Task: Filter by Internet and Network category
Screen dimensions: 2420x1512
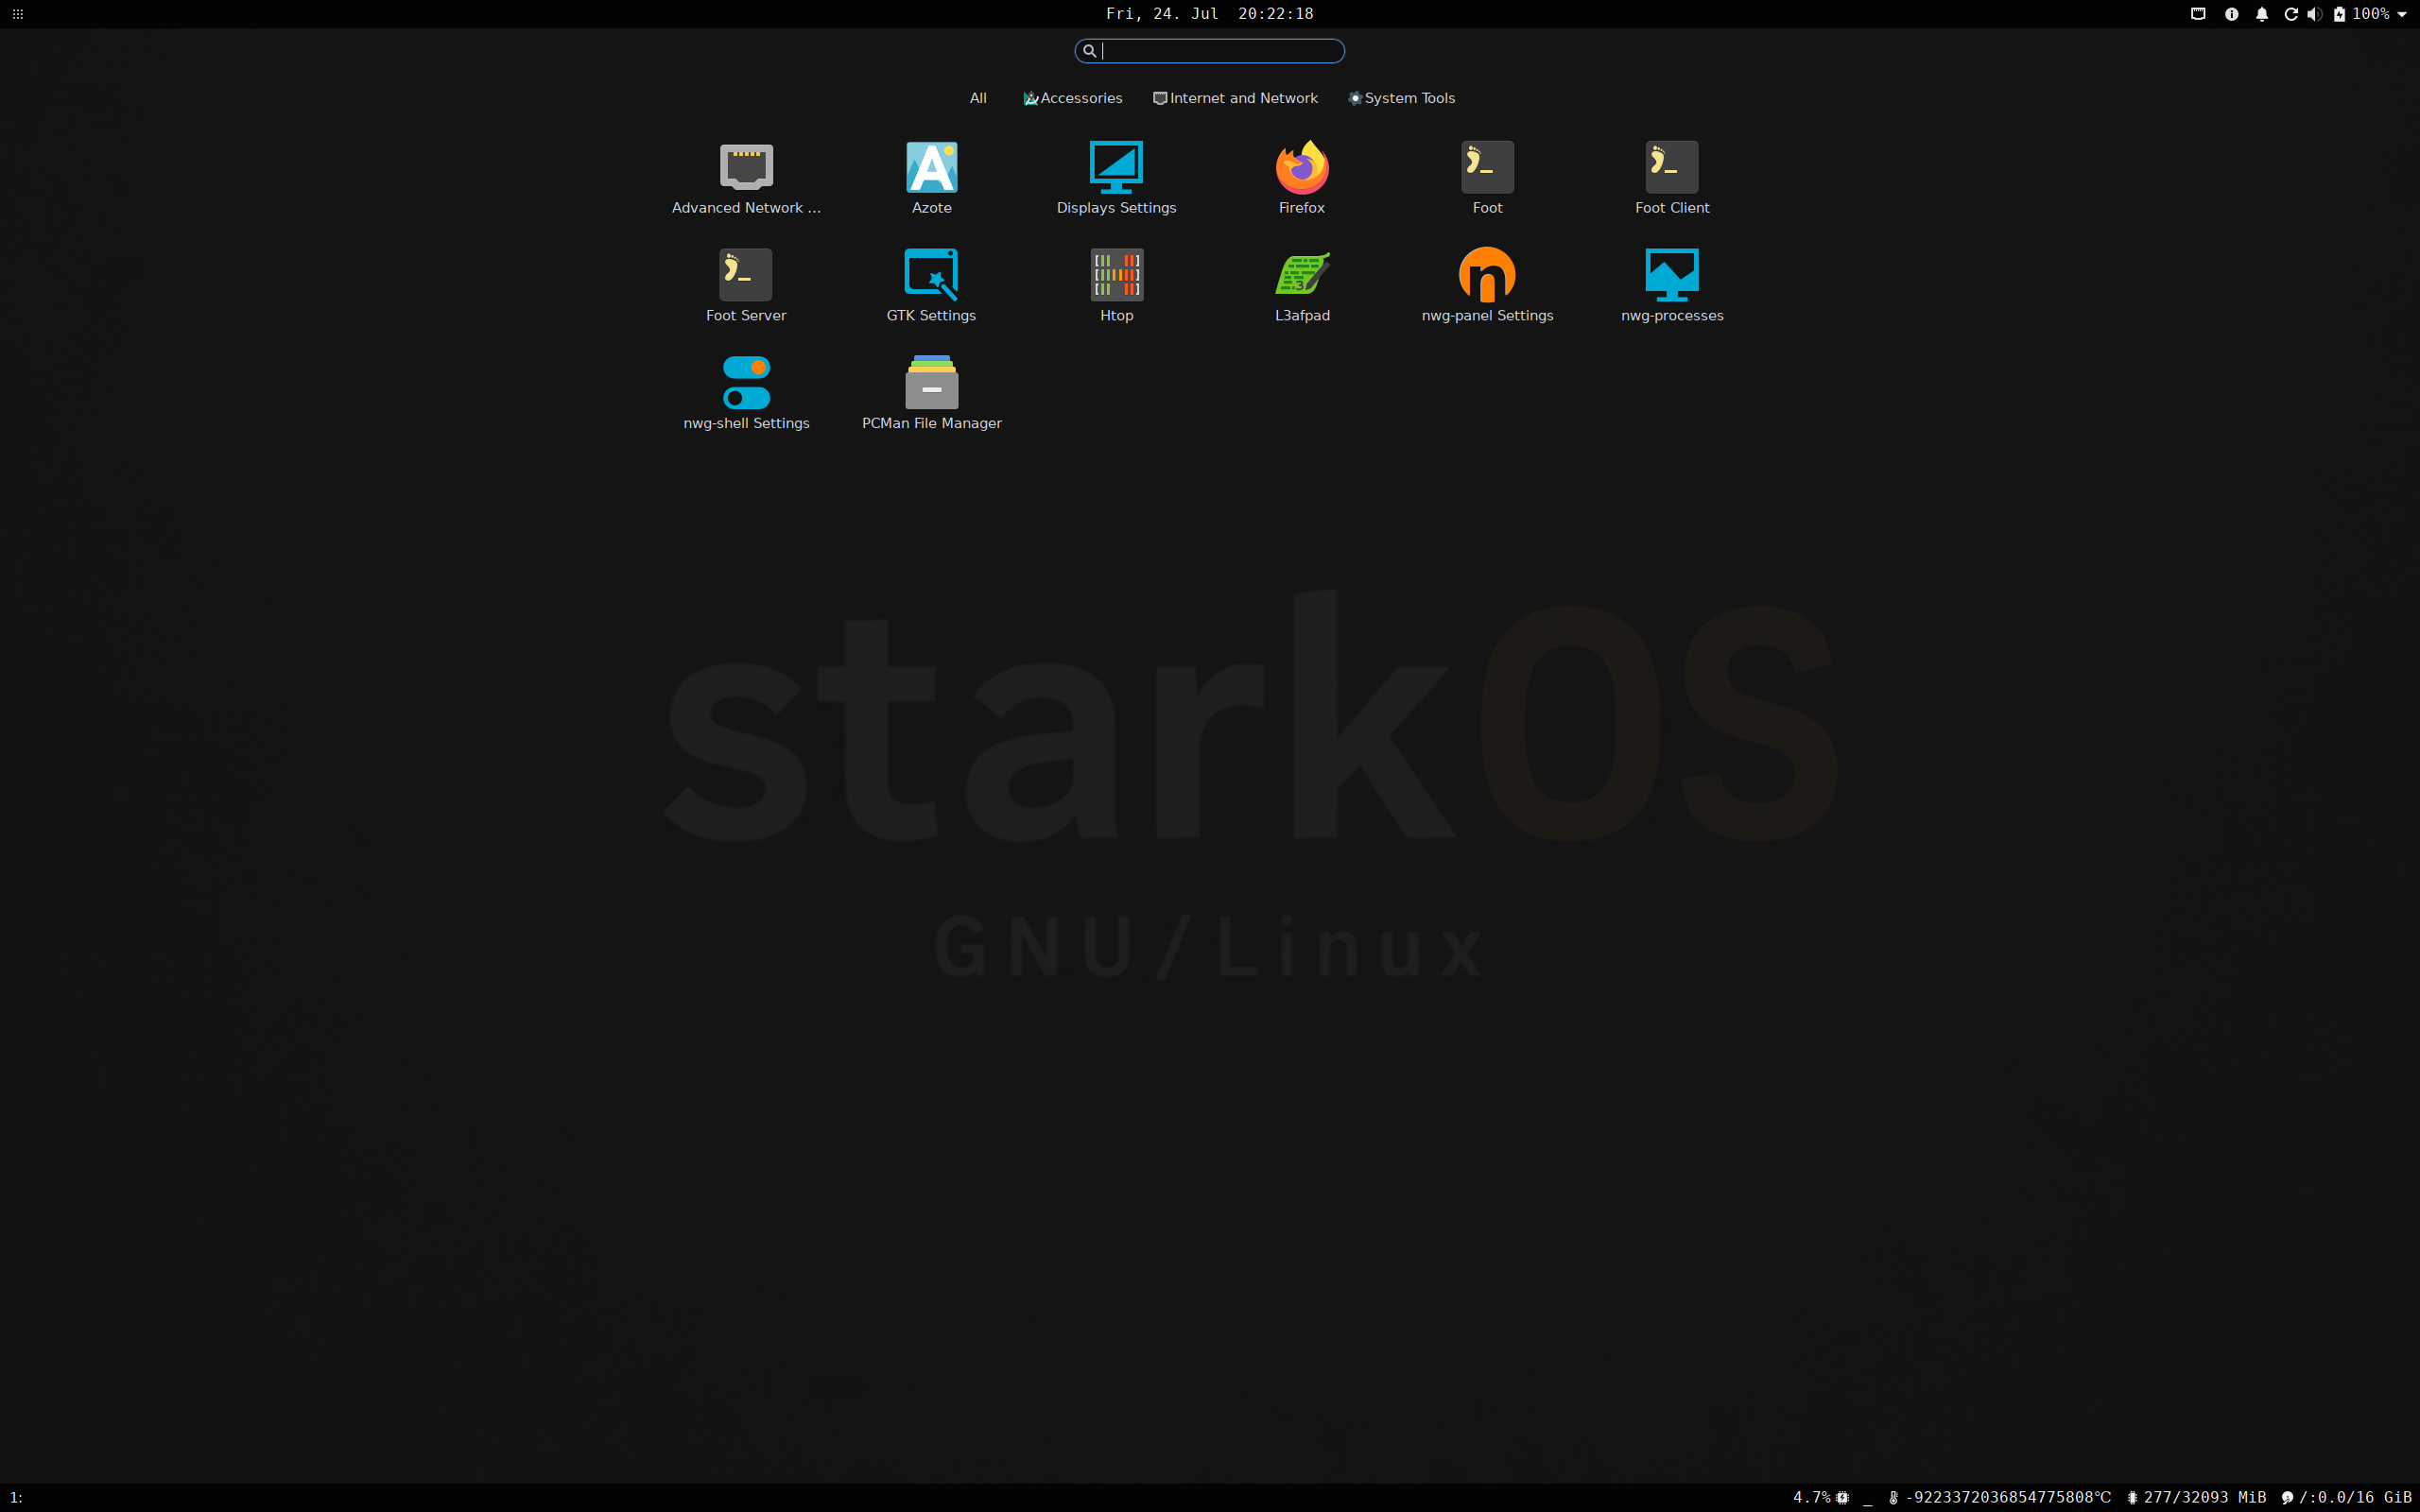Action: pos(1235,98)
